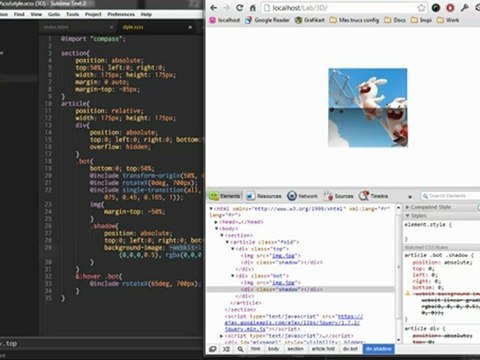The height and width of the screenshot is (360, 480).
Task: Switch to DevTools Sources panel
Action: tap(338, 196)
